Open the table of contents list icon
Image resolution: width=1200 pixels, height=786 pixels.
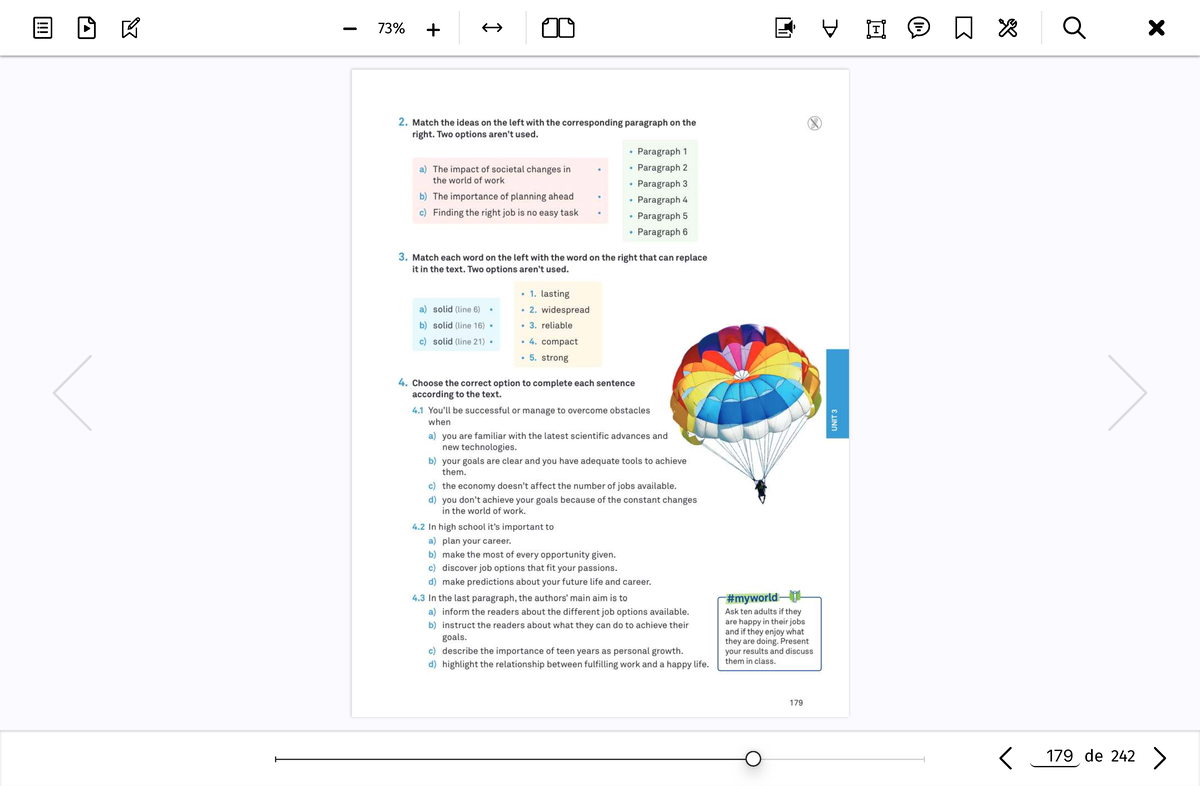click(x=42, y=28)
